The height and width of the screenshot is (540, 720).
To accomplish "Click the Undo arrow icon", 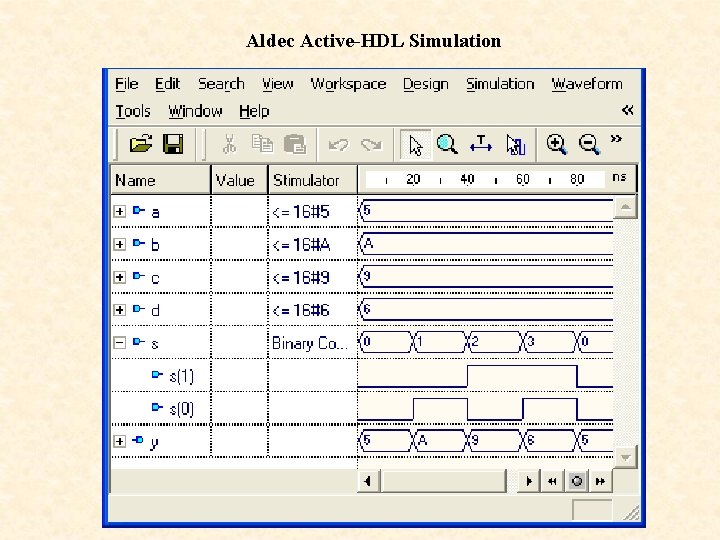I will pos(339,145).
